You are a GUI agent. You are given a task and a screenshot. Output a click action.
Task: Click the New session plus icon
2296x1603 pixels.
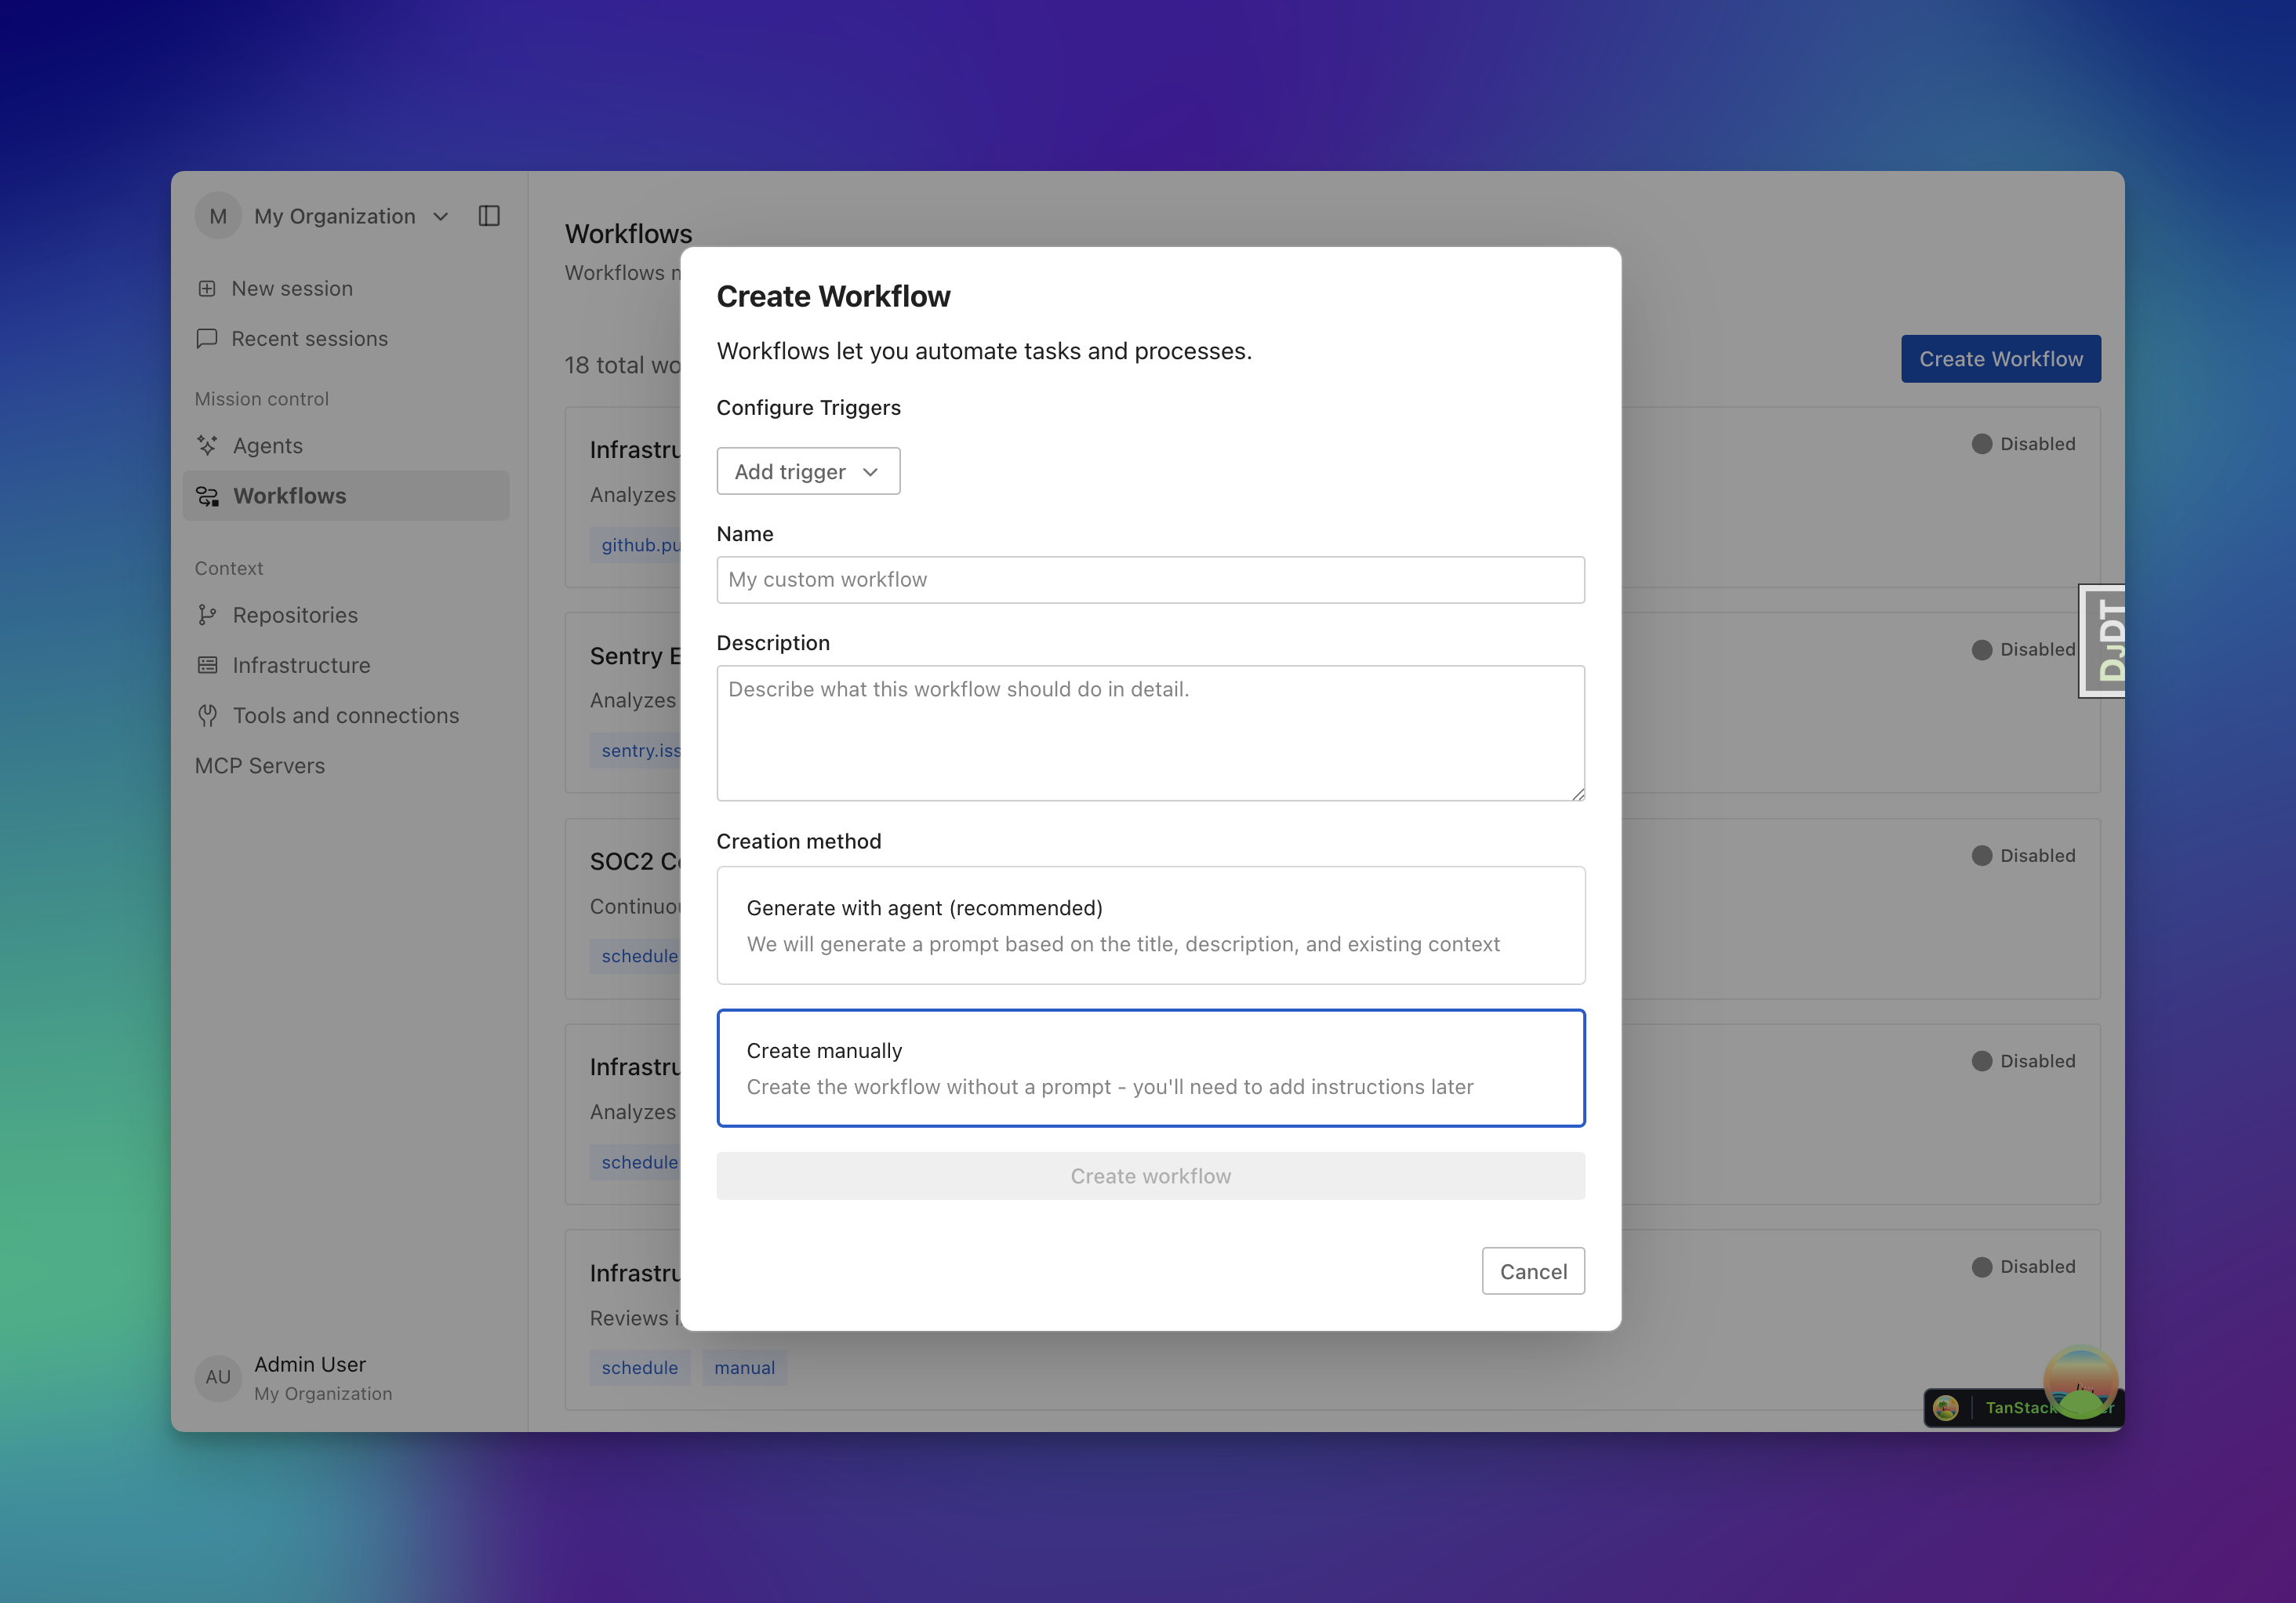207,289
